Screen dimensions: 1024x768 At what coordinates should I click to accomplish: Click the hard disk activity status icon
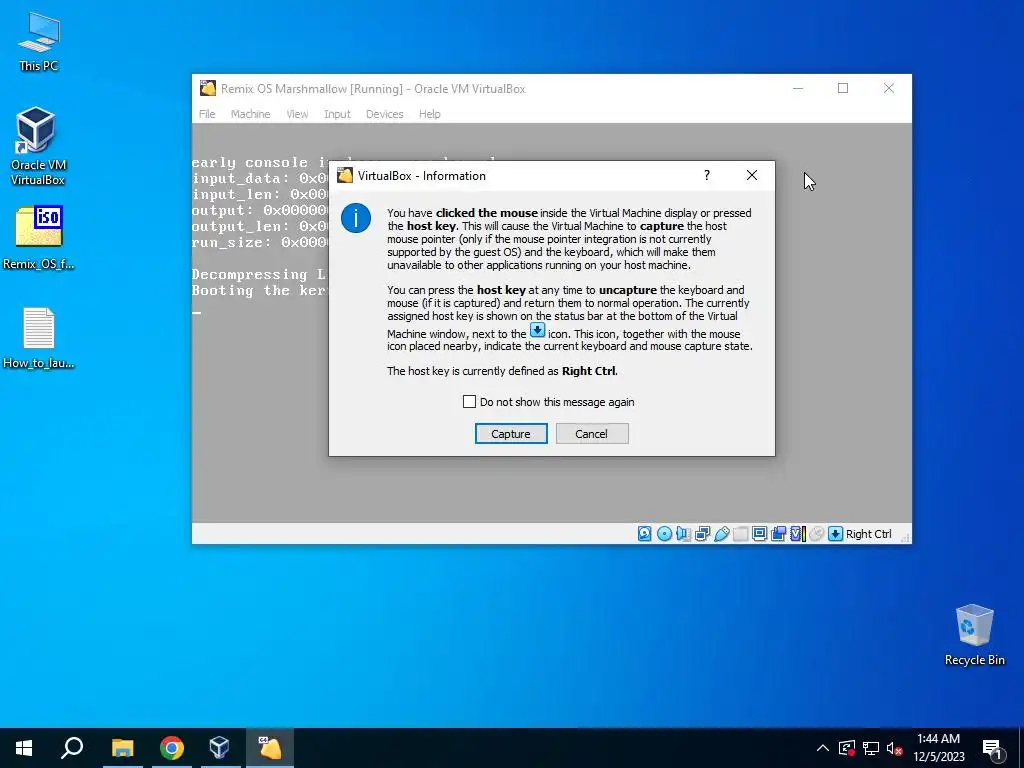645,534
